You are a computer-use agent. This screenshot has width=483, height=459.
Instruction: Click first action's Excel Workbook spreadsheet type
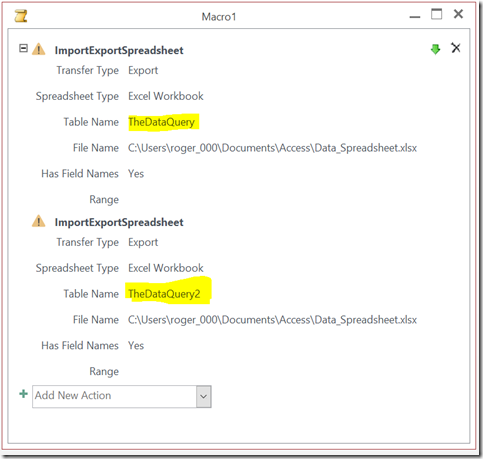pos(166,96)
